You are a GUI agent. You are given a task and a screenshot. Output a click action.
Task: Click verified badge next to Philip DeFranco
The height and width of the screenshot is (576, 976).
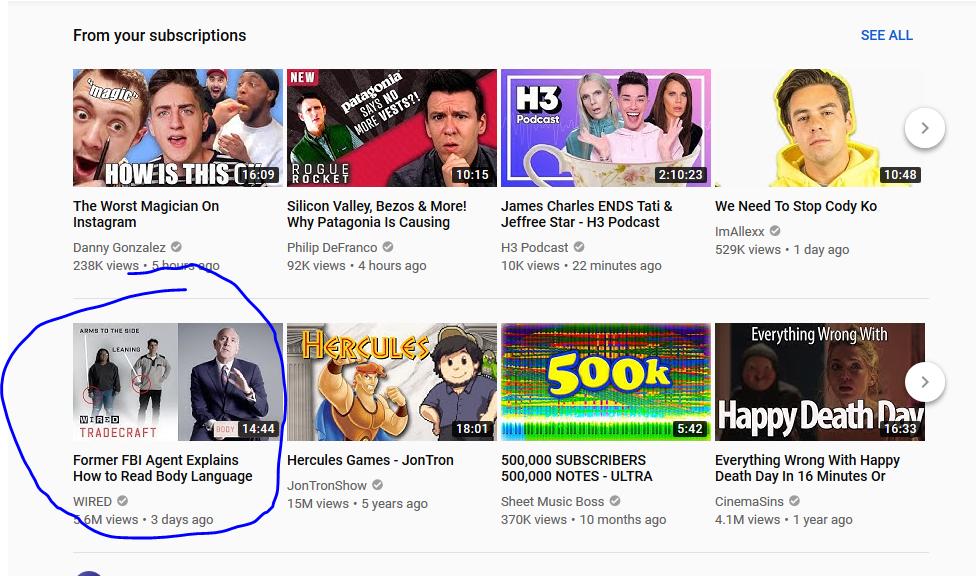pyautogui.click(x=388, y=247)
